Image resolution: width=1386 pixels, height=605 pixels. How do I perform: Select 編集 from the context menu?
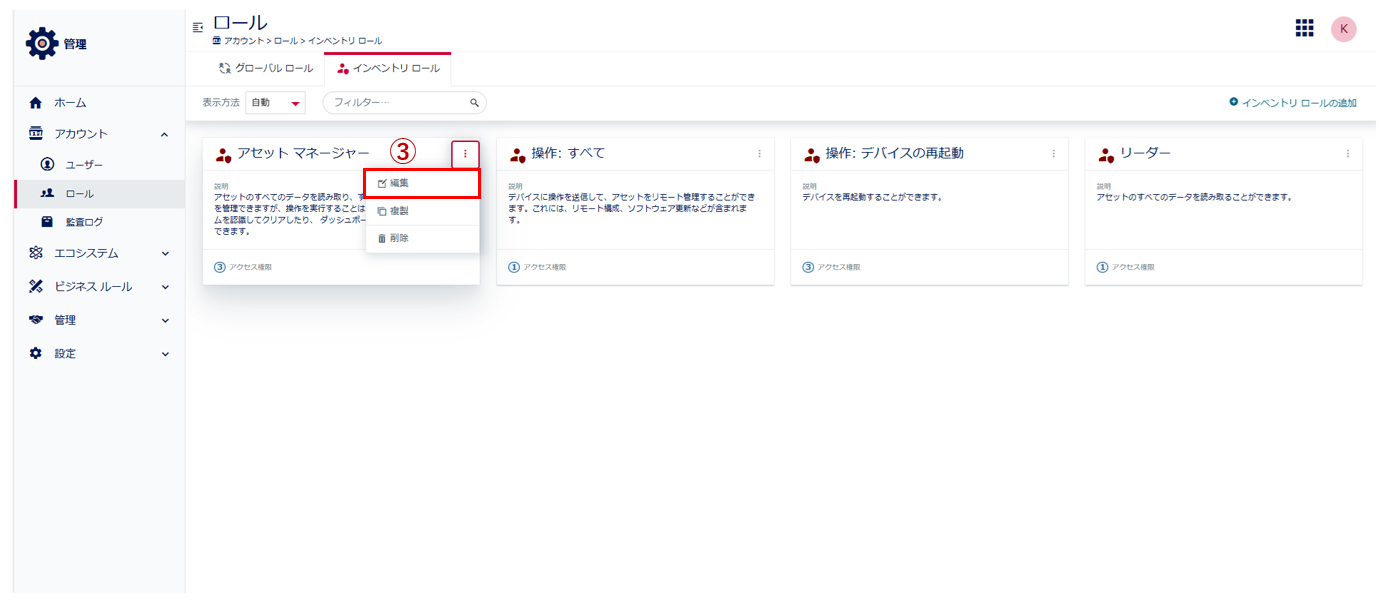coord(422,184)
